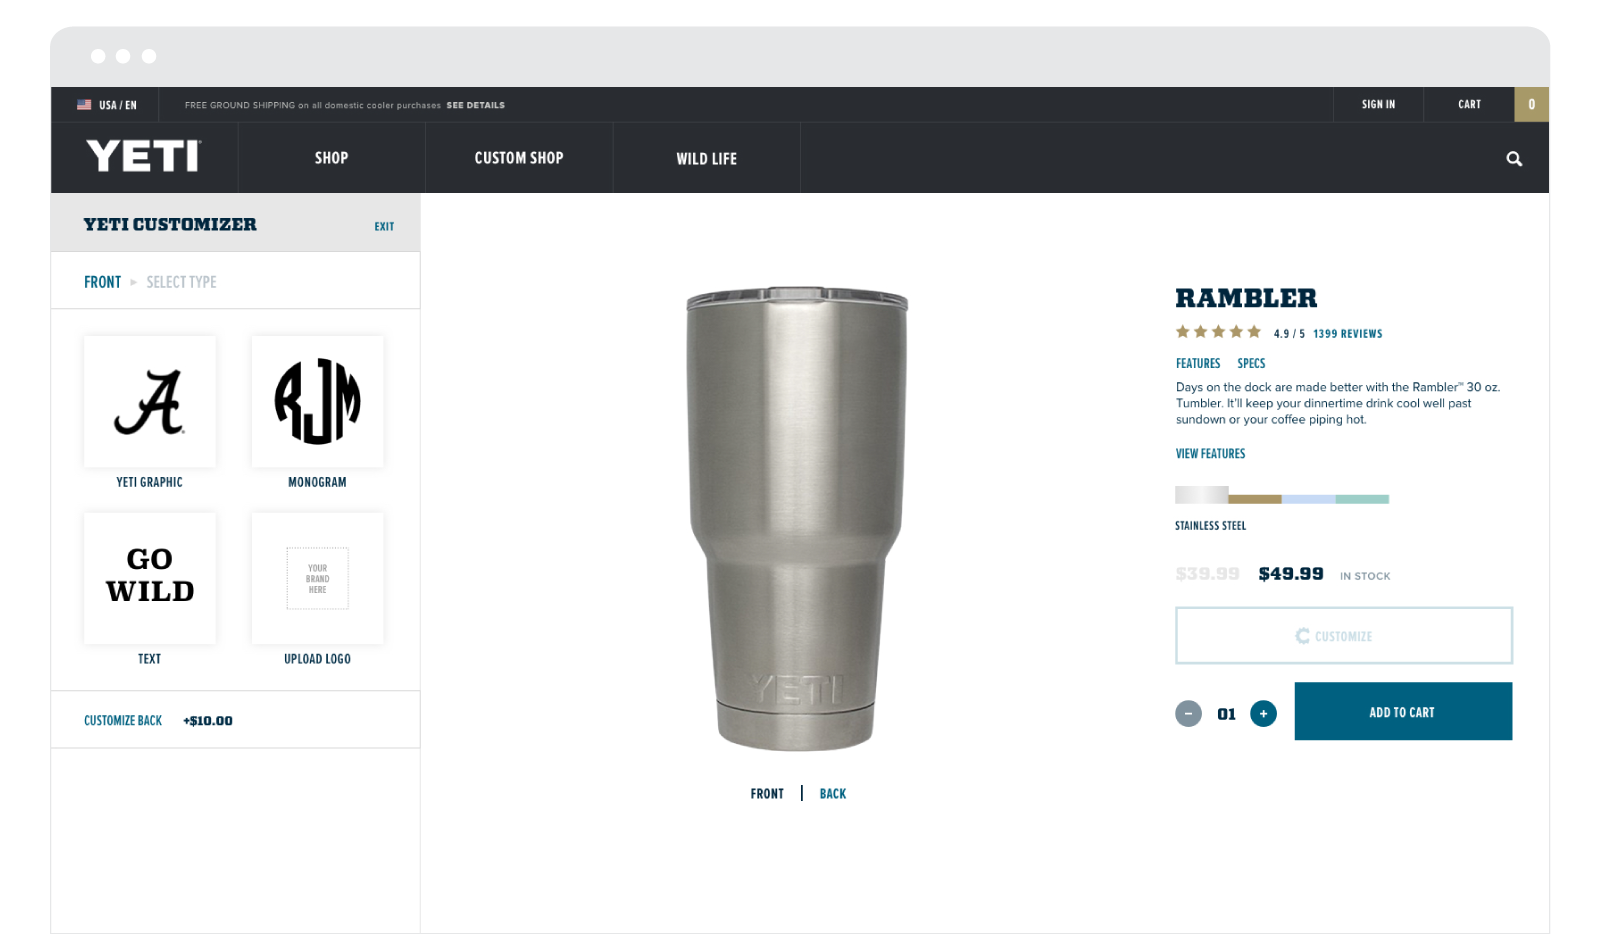1600x934 pixels.
Task: Click the YETI logo in header
Action: (x=144, y=157)
